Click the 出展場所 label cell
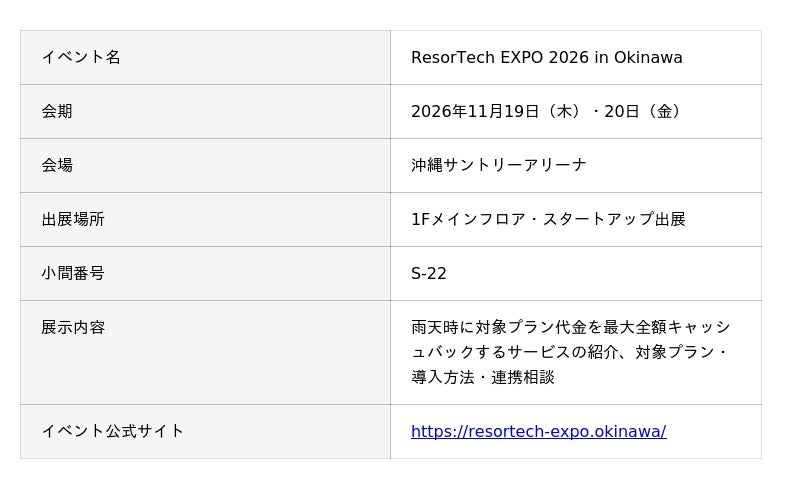 (x=205, y=219)
